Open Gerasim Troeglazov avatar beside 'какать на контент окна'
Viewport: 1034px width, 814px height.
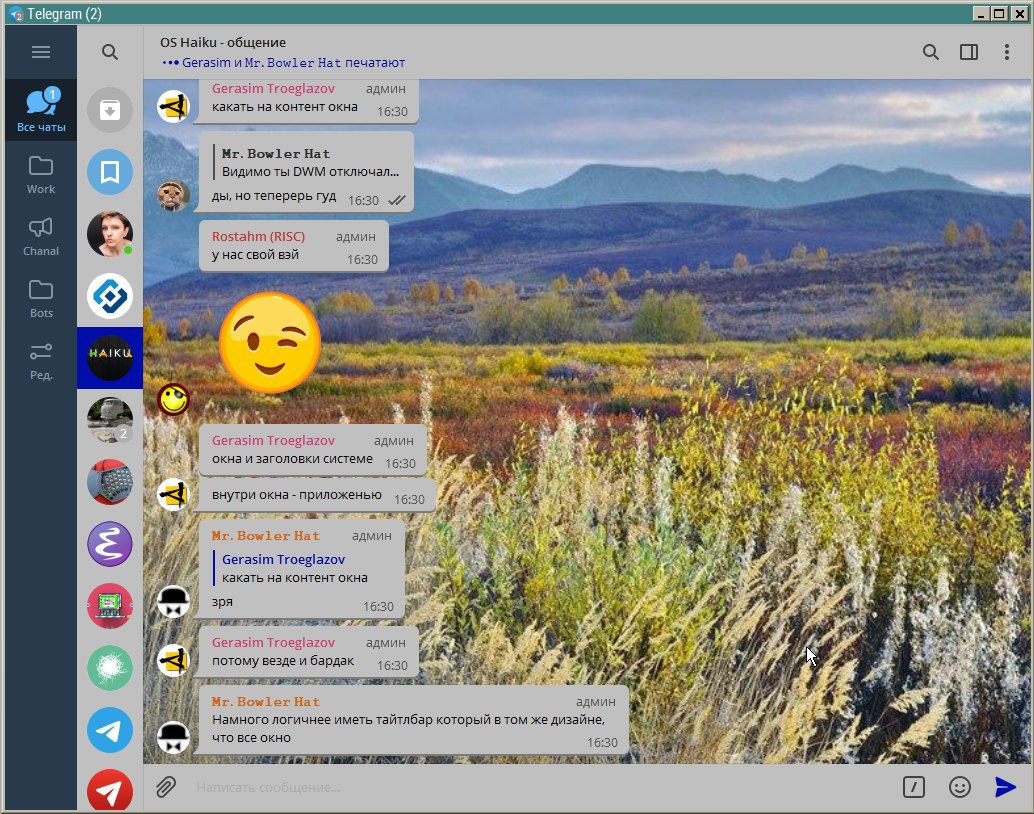pyautogui.click(x=173, y=106)
